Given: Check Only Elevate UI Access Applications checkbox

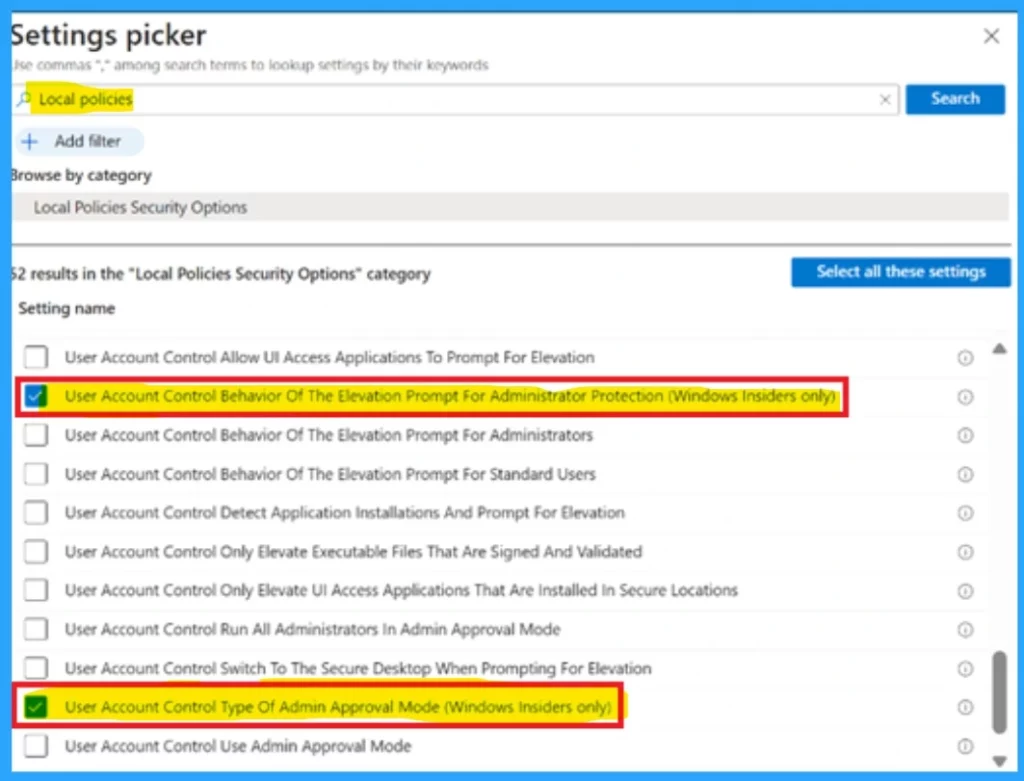Looking at the screenshot, I should pos(36,590).
